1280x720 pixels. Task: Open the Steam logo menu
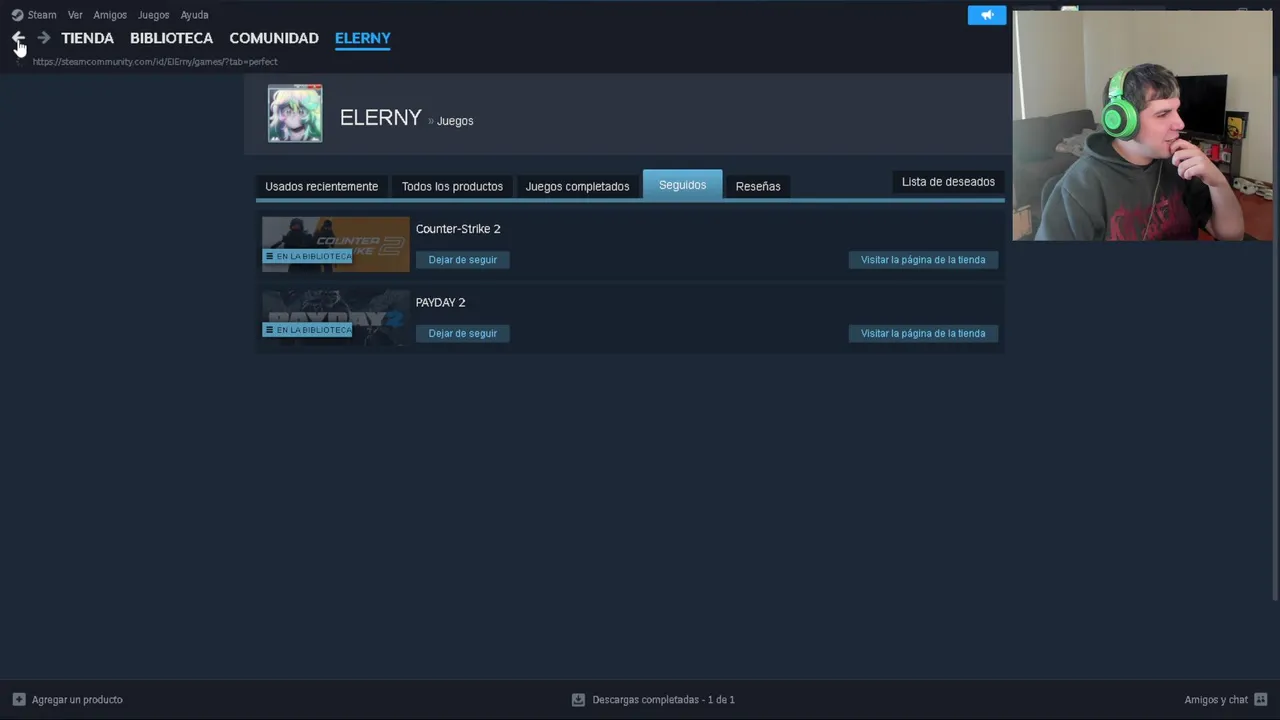(x=17, y=15)
